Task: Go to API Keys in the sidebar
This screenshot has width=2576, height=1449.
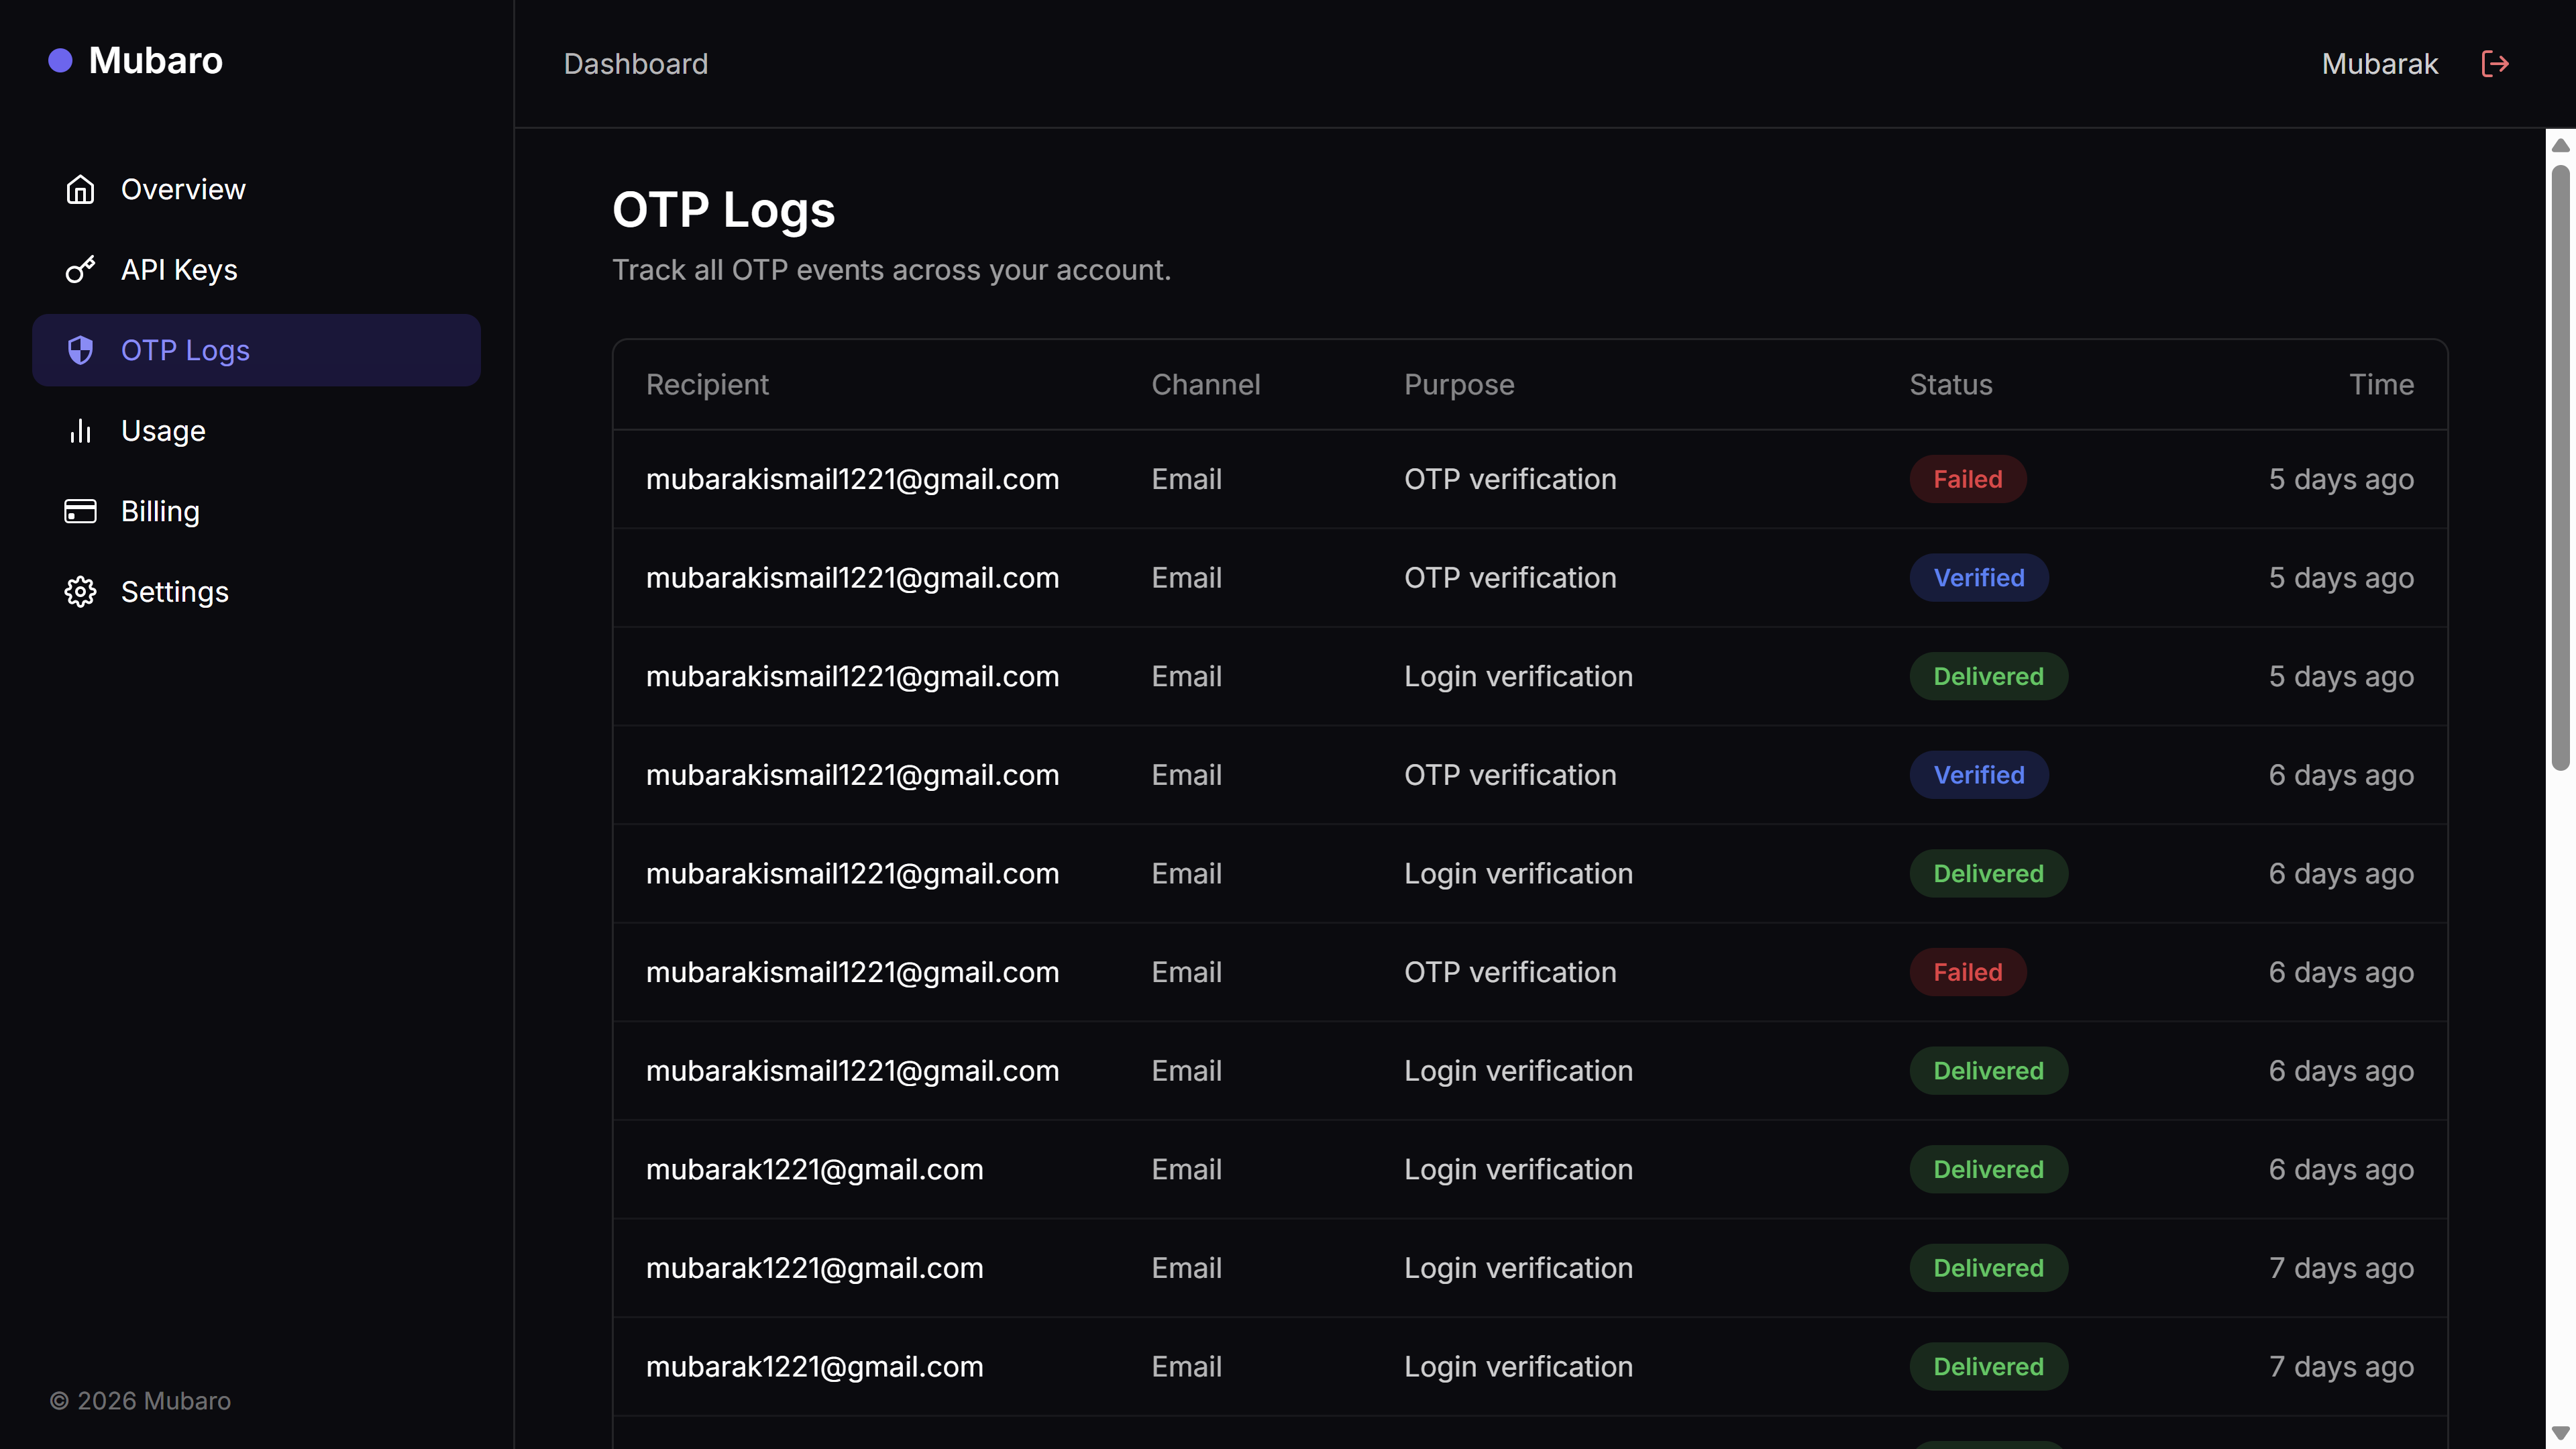Action: 256,270
